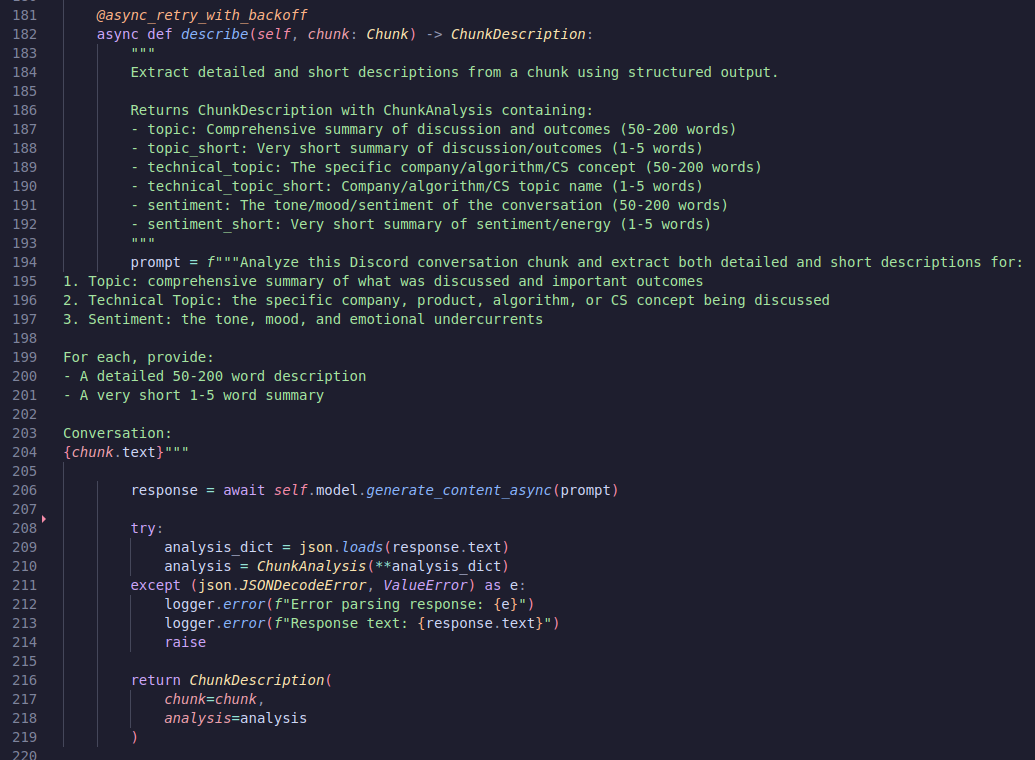Click the analysis=analysis keyword argument
This screenshot has width=1035, height=760.
tap(236, 718)
